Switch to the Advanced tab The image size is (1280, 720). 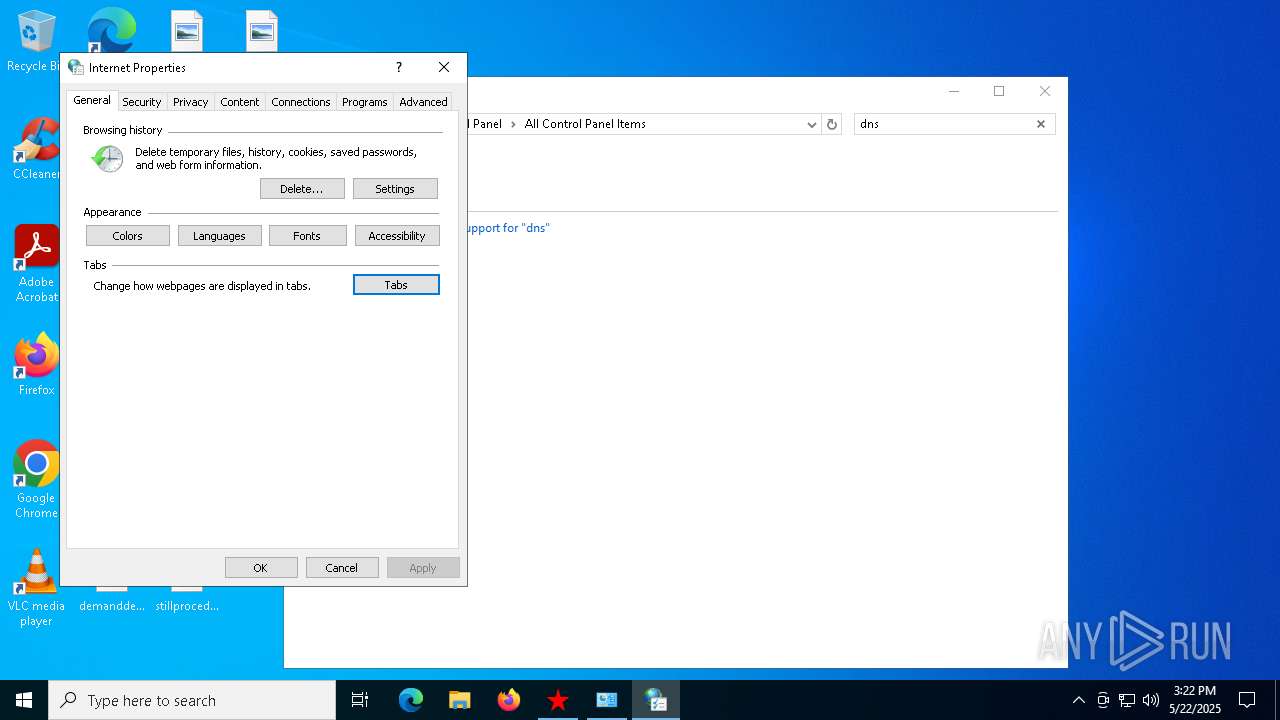tap(423, 102)
